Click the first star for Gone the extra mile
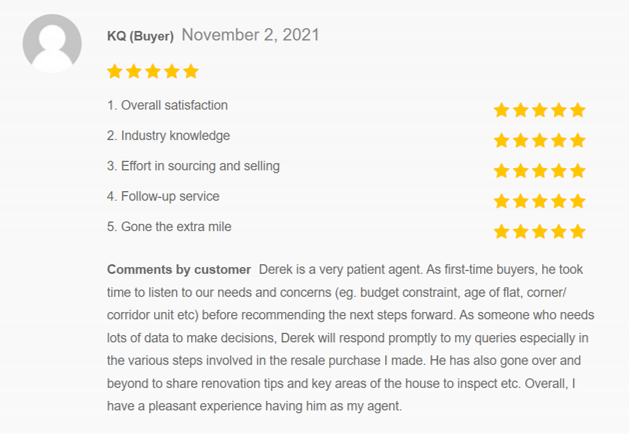The height and width of the screenshot is (434, 629). (502, 232)
